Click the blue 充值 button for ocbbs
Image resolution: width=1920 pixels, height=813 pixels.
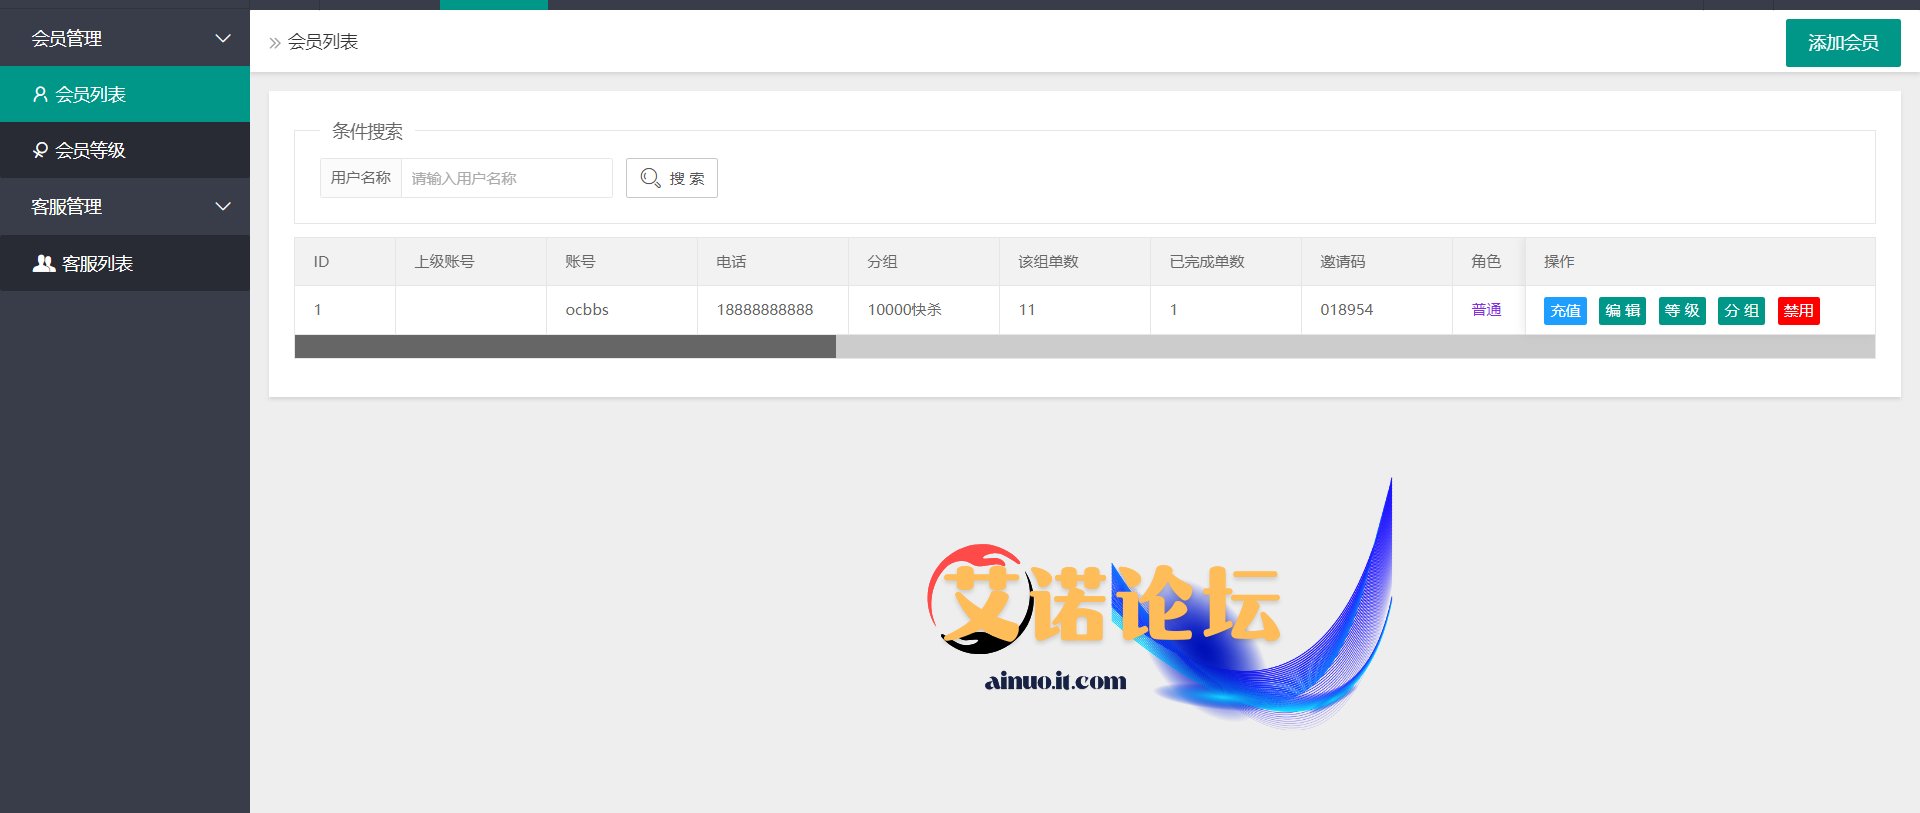pos(1565,311)
